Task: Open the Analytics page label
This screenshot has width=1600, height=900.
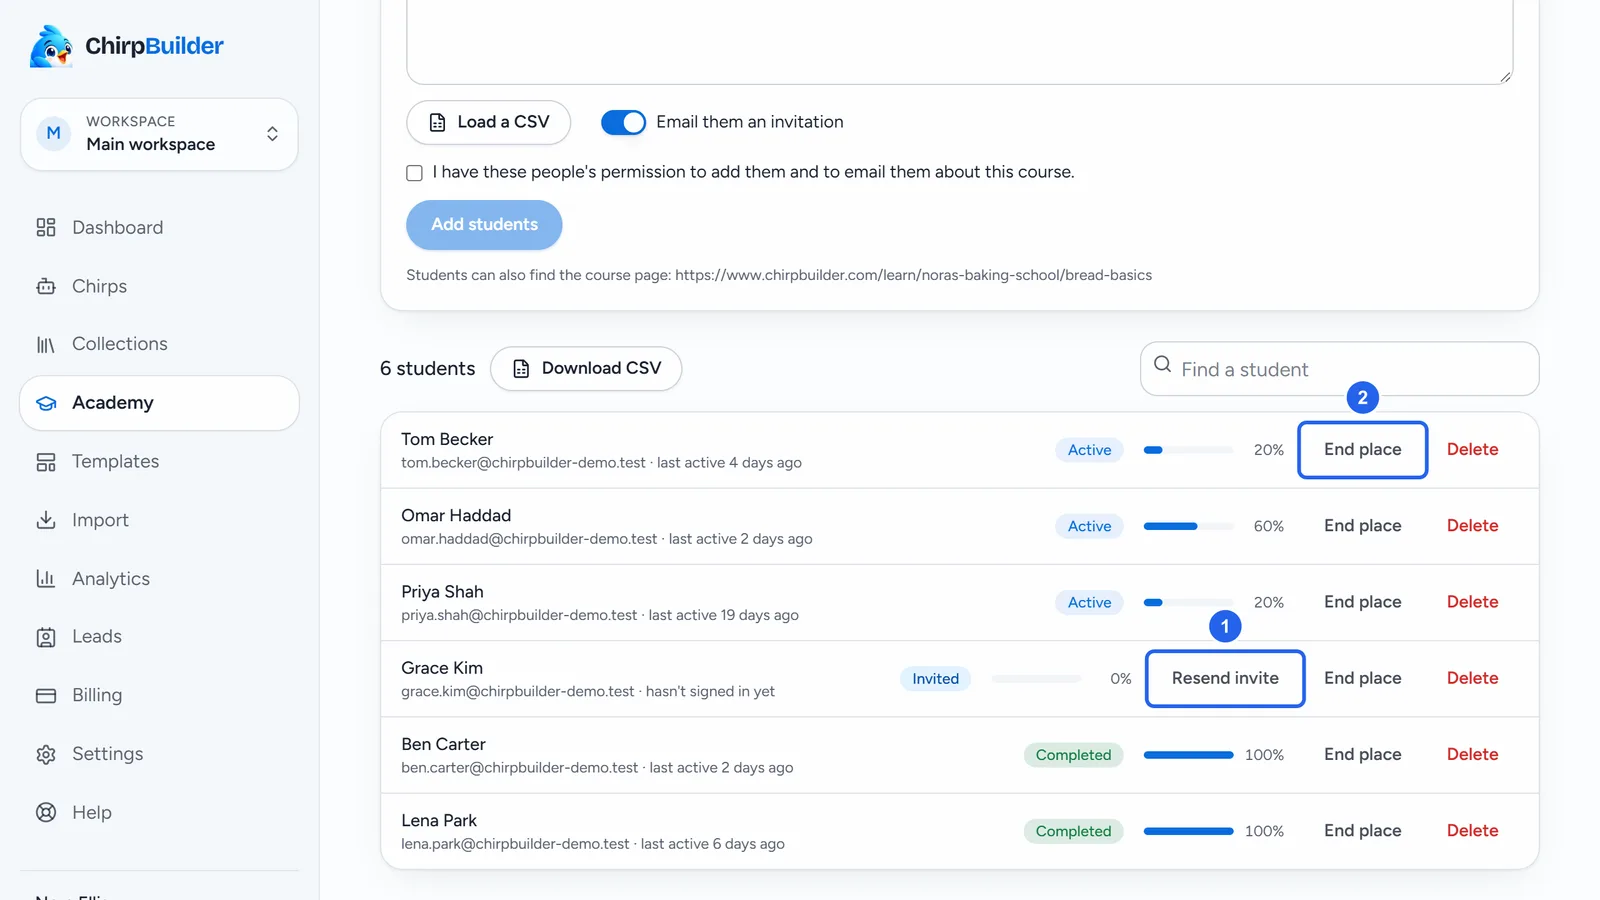Action: click(111, 579)
